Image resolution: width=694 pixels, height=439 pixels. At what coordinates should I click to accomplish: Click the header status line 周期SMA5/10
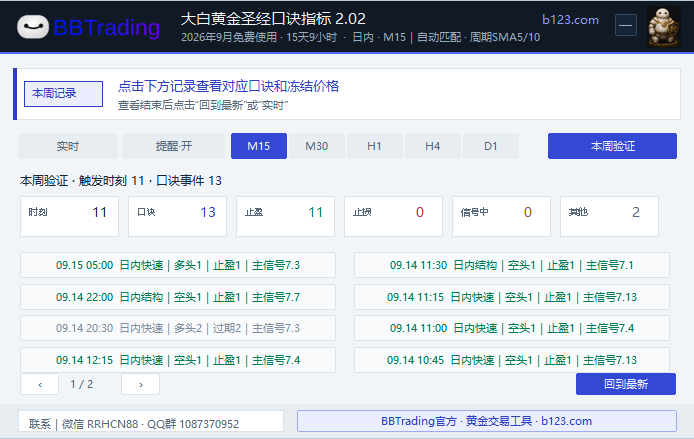pyautogui.click(x=360, y=37)
